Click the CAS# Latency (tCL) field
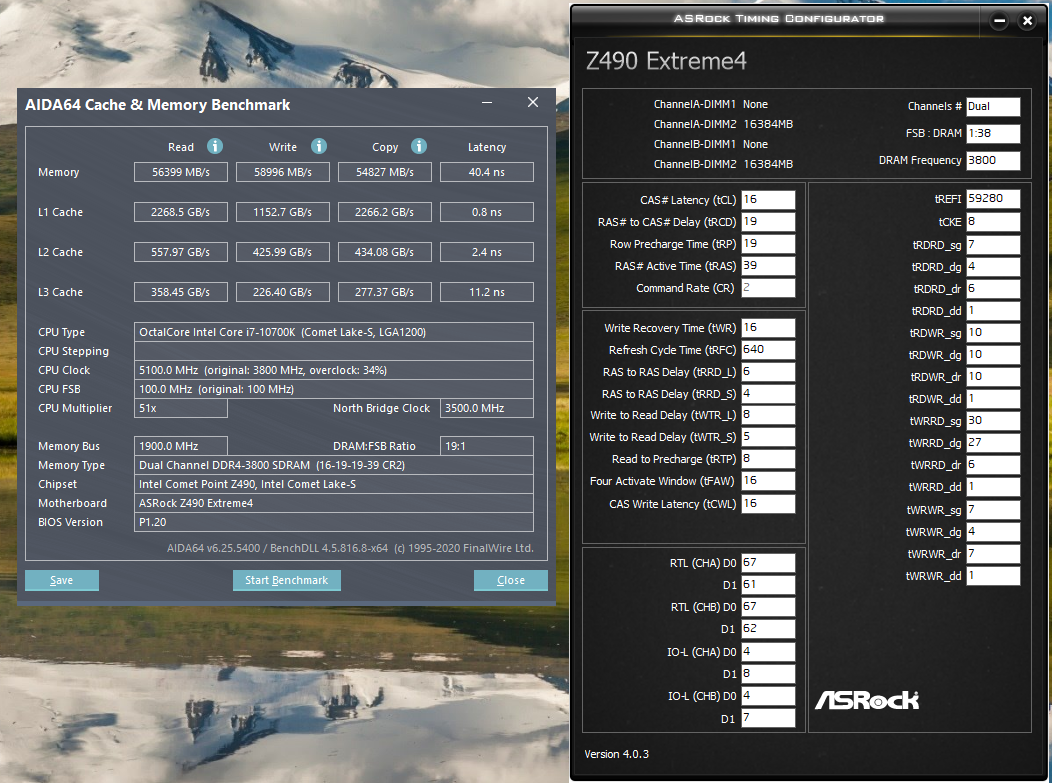1052x783 pixels. [768, 200]
